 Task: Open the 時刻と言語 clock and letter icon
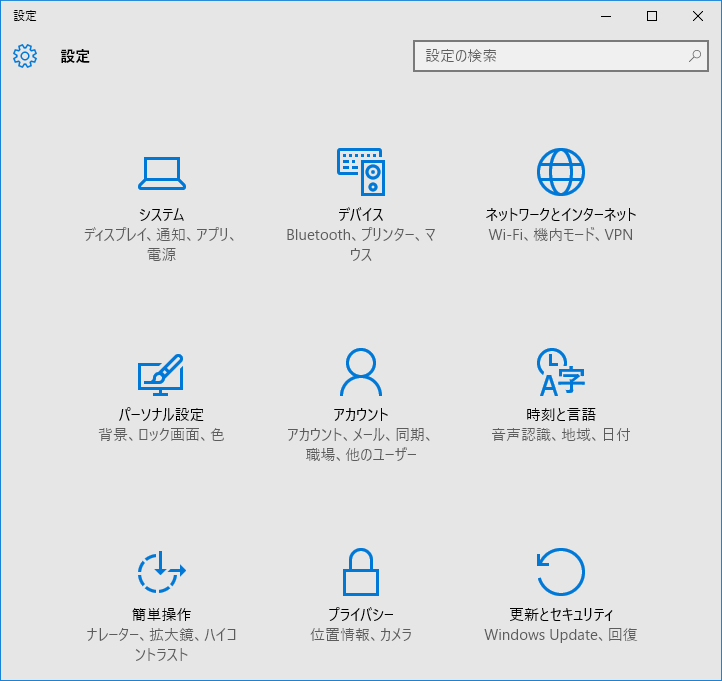[560, 372]
